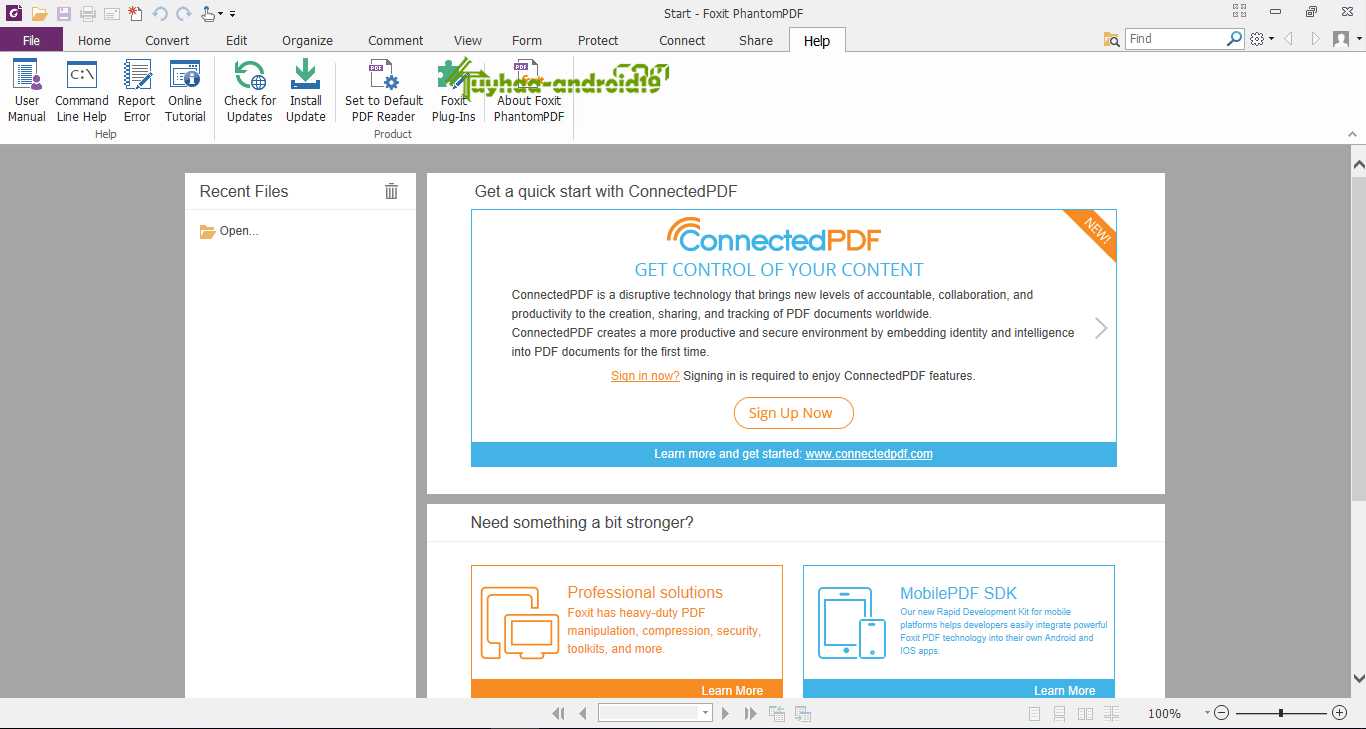
Task: Switch to the Comment tab
Action: pyautogui.click(x=395, y=40)
